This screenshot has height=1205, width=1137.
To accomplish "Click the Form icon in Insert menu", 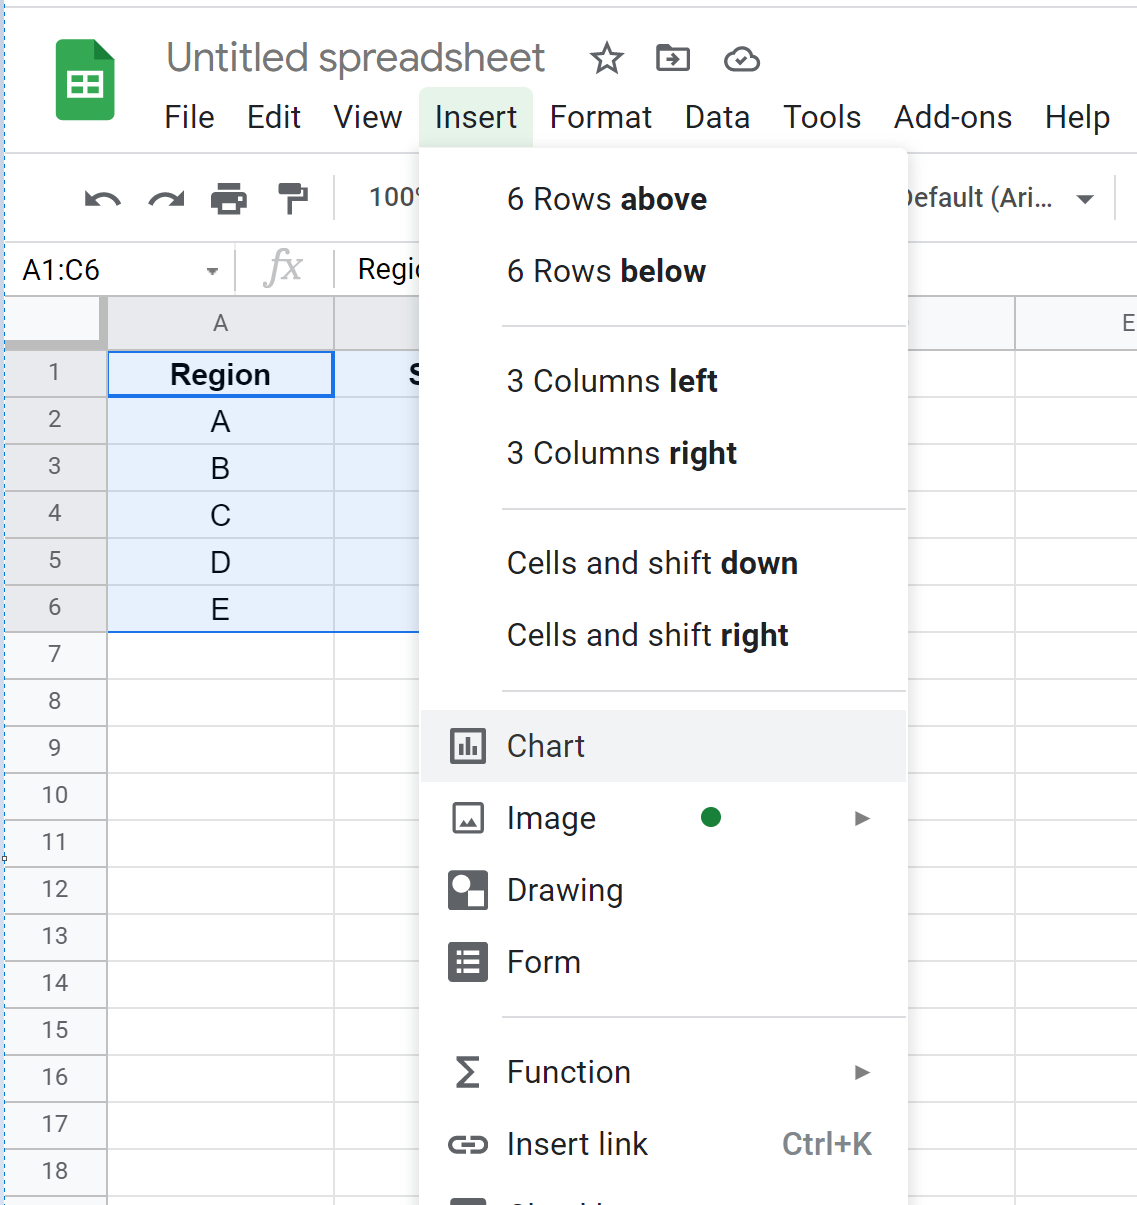I will (467, 961).
